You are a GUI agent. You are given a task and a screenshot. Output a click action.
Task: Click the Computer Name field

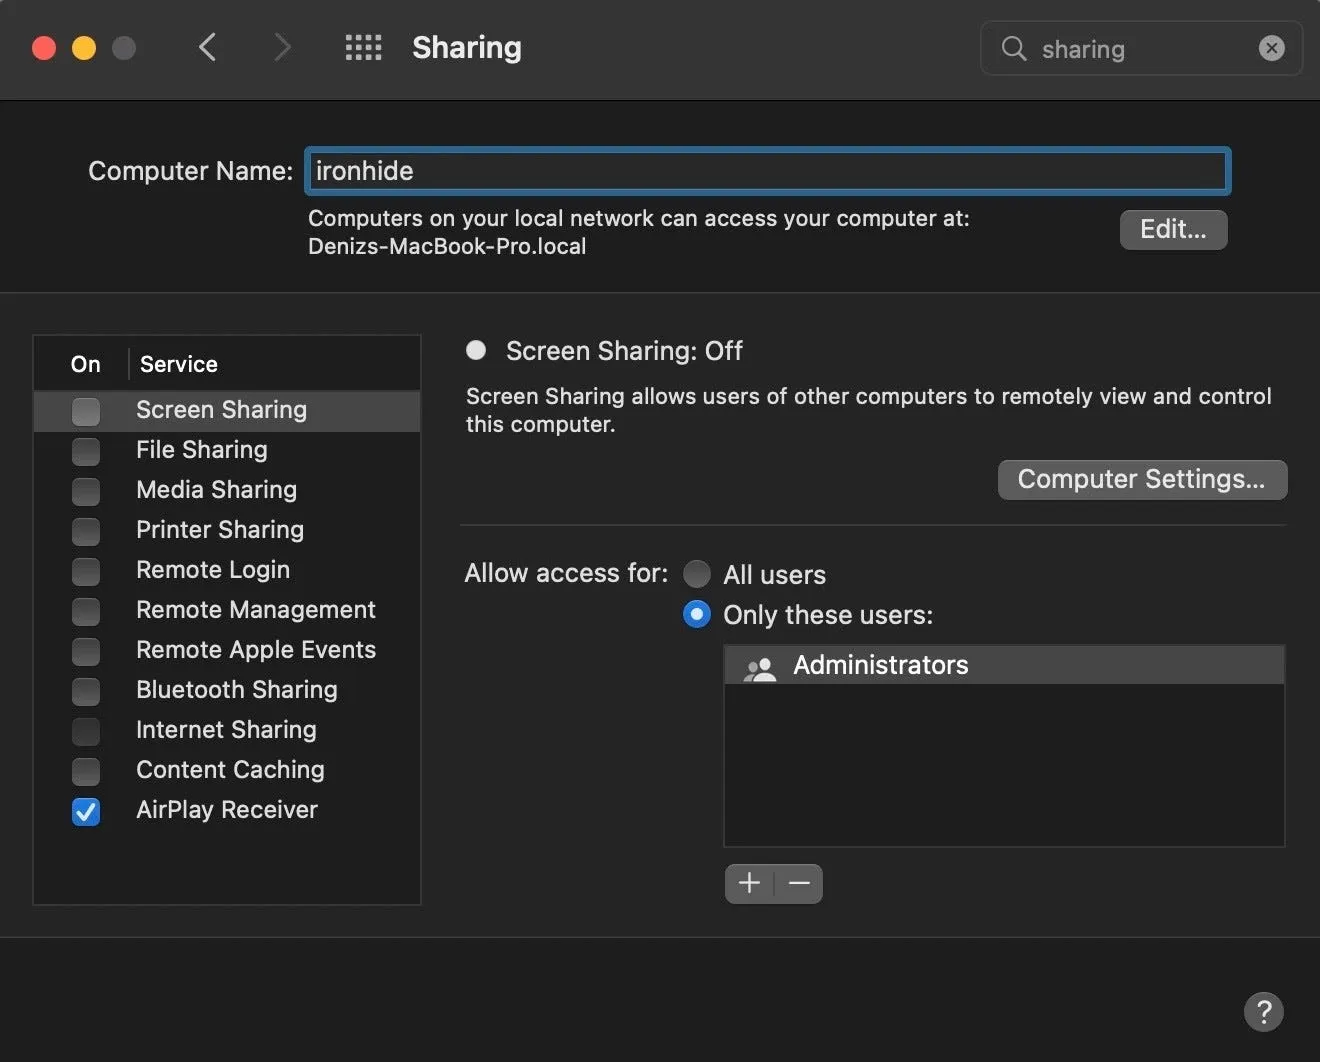pyautogui.click(x=768, y=171)
